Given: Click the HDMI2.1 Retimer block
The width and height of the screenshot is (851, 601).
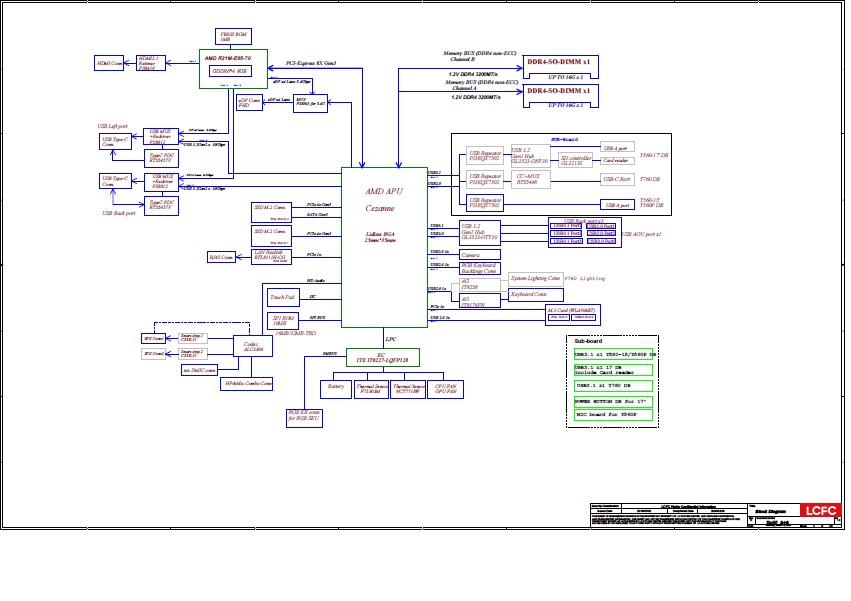Looking at the screenshot, I should [x=150, y=63].
